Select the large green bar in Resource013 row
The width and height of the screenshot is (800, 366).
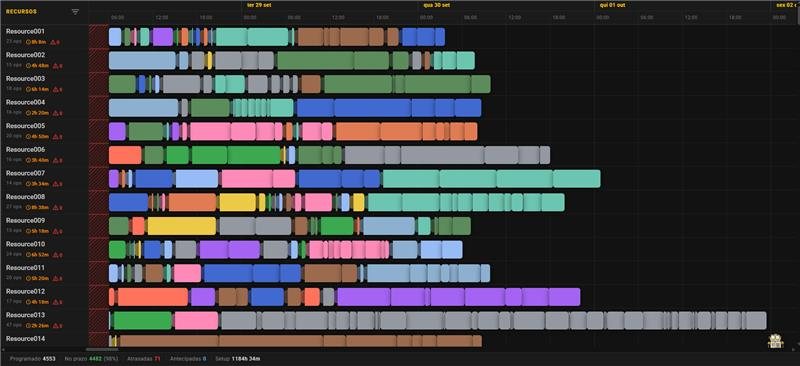pyautogui.click(x=142, y=321)
